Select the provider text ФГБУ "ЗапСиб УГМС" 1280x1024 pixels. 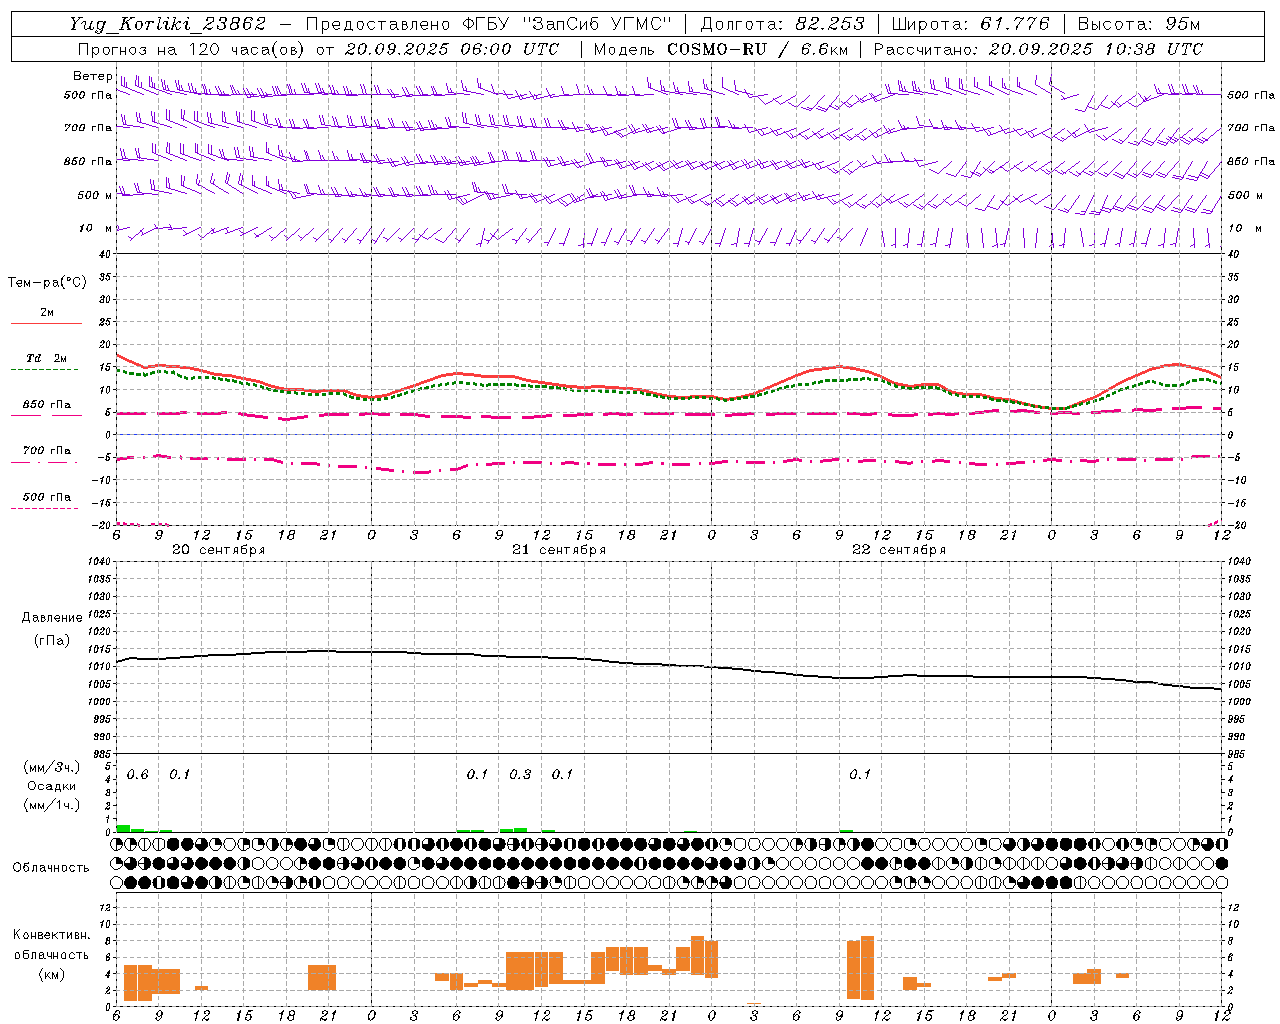tap(568, 24)
